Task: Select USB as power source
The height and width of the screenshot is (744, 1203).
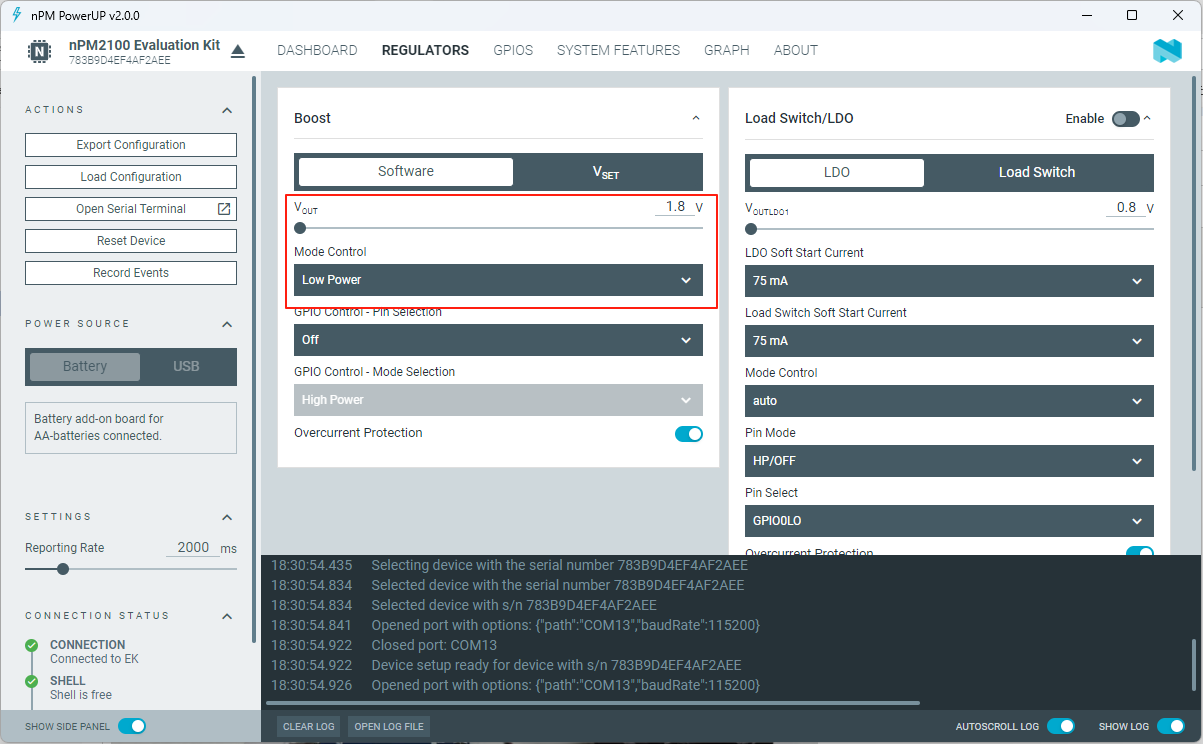Action: point(186,366)
